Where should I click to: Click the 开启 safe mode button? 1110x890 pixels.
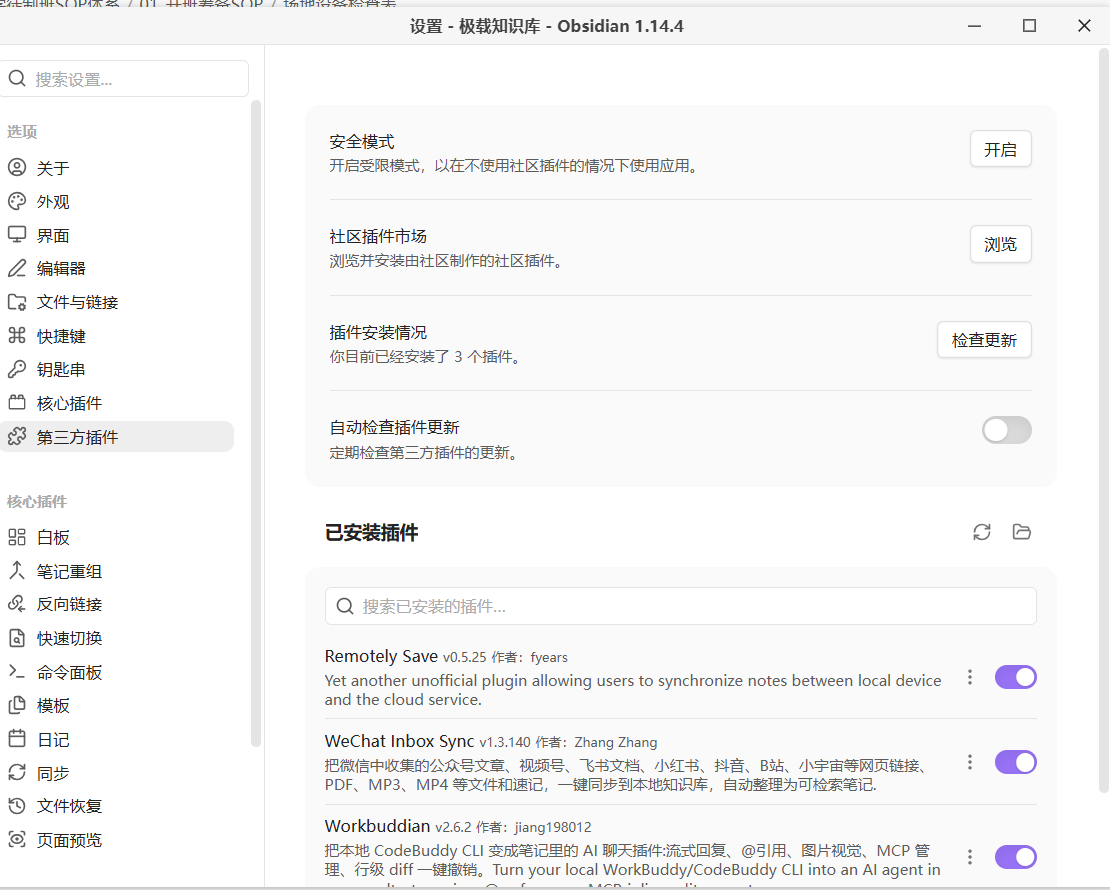[x=1000, y=149]
